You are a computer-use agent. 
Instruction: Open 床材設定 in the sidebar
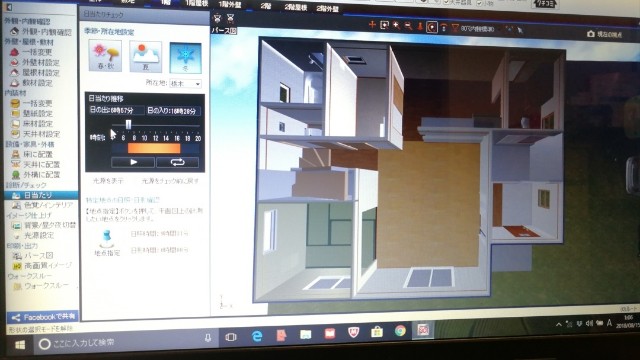pos(32,124)
